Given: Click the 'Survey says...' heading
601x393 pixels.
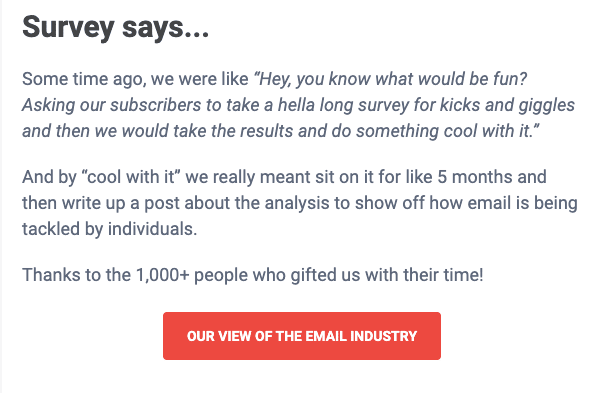Looking at the screenshot, I should point(115,27).
